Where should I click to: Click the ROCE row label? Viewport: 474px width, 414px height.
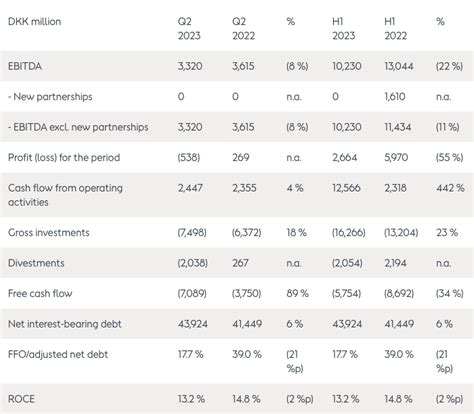point(21,399)
